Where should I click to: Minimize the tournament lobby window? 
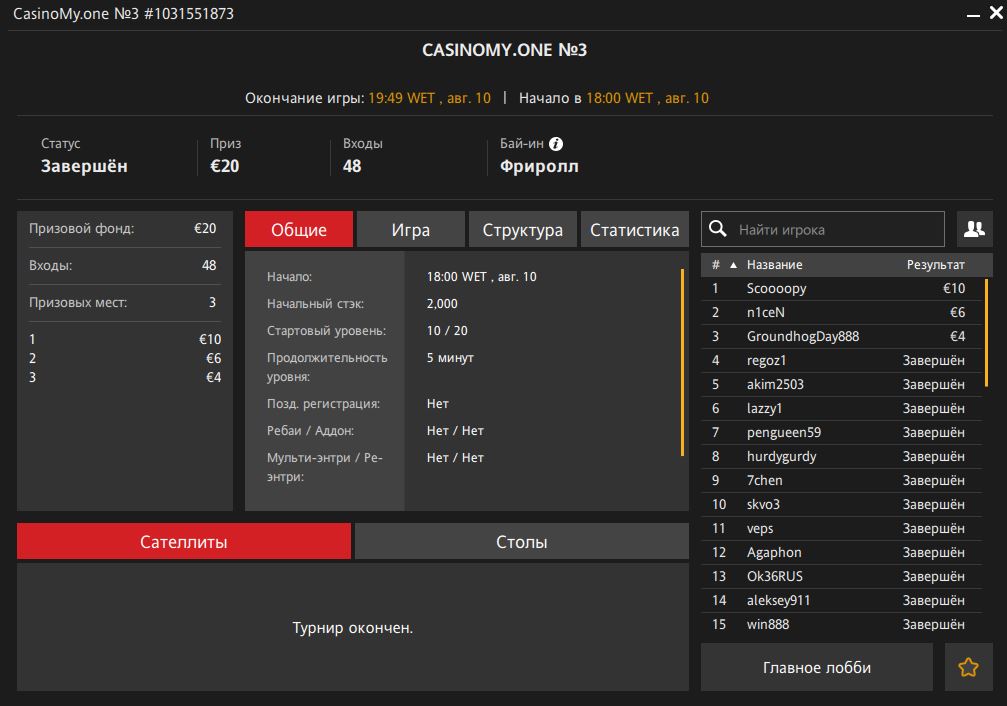[970, 15]
